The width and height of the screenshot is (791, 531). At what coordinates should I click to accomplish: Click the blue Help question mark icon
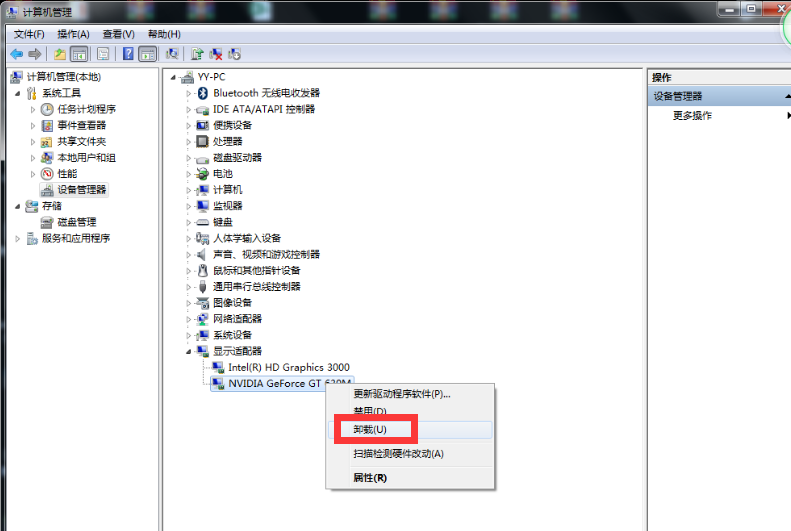[127, 54]
